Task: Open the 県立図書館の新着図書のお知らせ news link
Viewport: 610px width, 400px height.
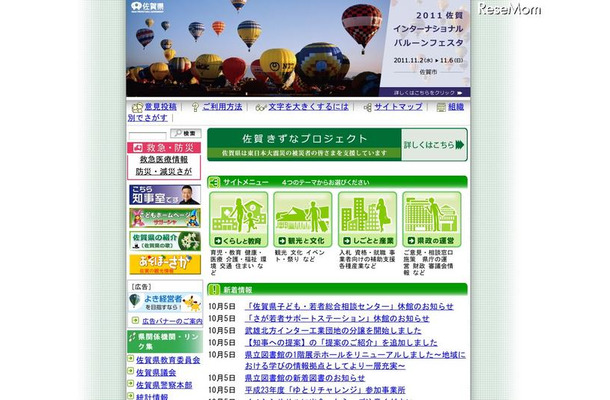Action: pyautogui.click(x=309, y=378)
